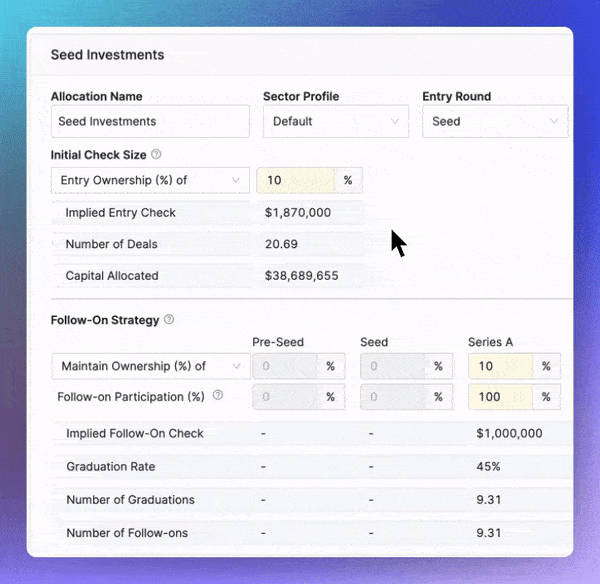
Task: Click the Implied Follow-On Check value $1,000,000
Action: coord(509,433)
